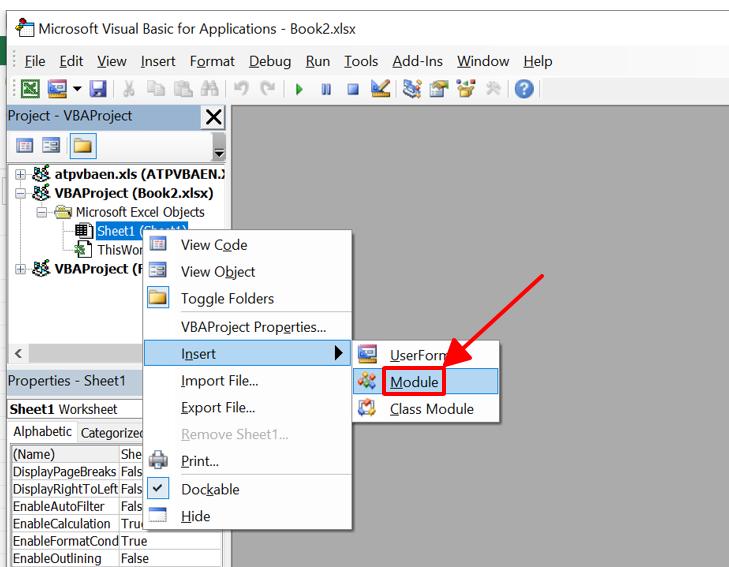
Task: Click the Find binoculars icon
Action: pyautogui.click(x=210, y=88)
